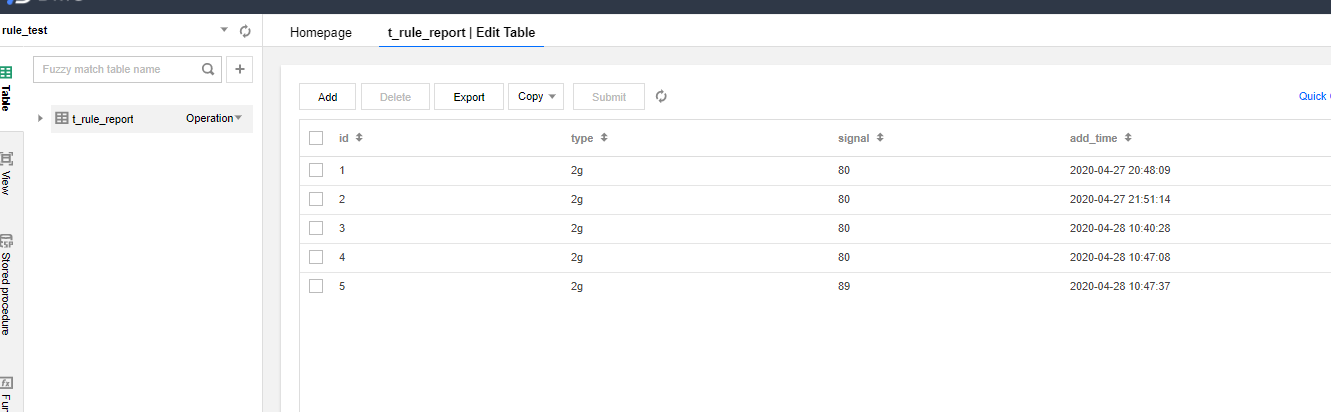The width and height of the screenshot is (1331, 412).
Task: Open the Copy dropdown menu
Action: pos(536,97)
